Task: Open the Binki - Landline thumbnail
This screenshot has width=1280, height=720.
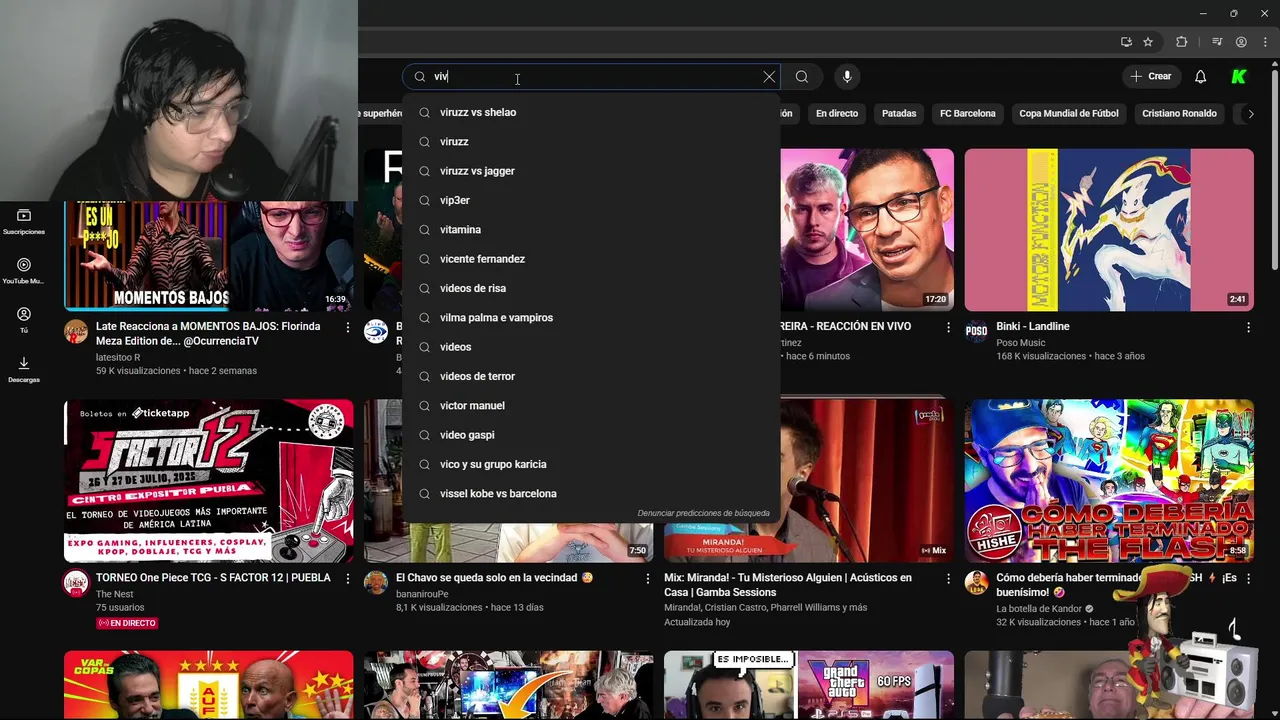Action: pos(1109,230)
